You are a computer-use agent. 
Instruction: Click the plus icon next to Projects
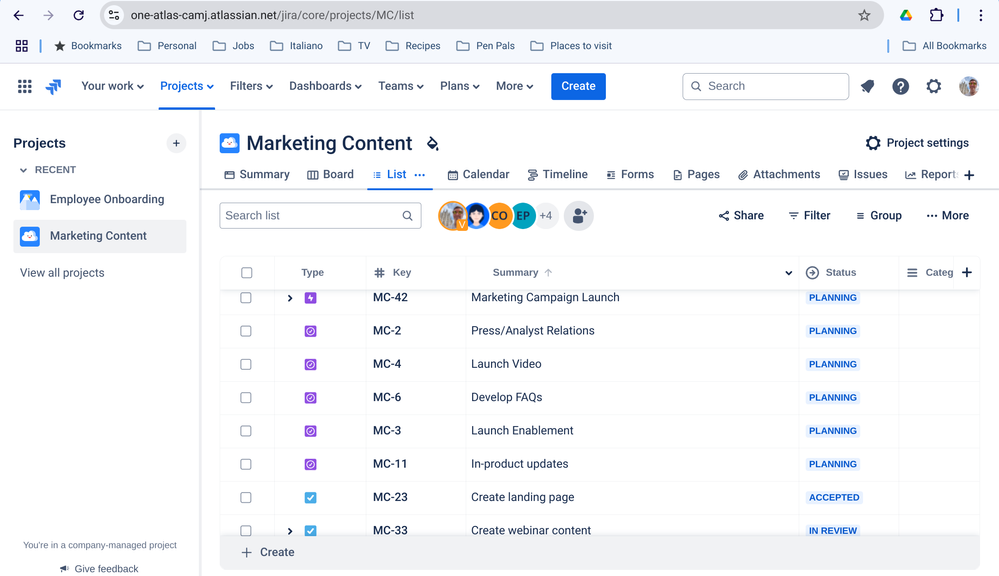(x=176, y=143)
